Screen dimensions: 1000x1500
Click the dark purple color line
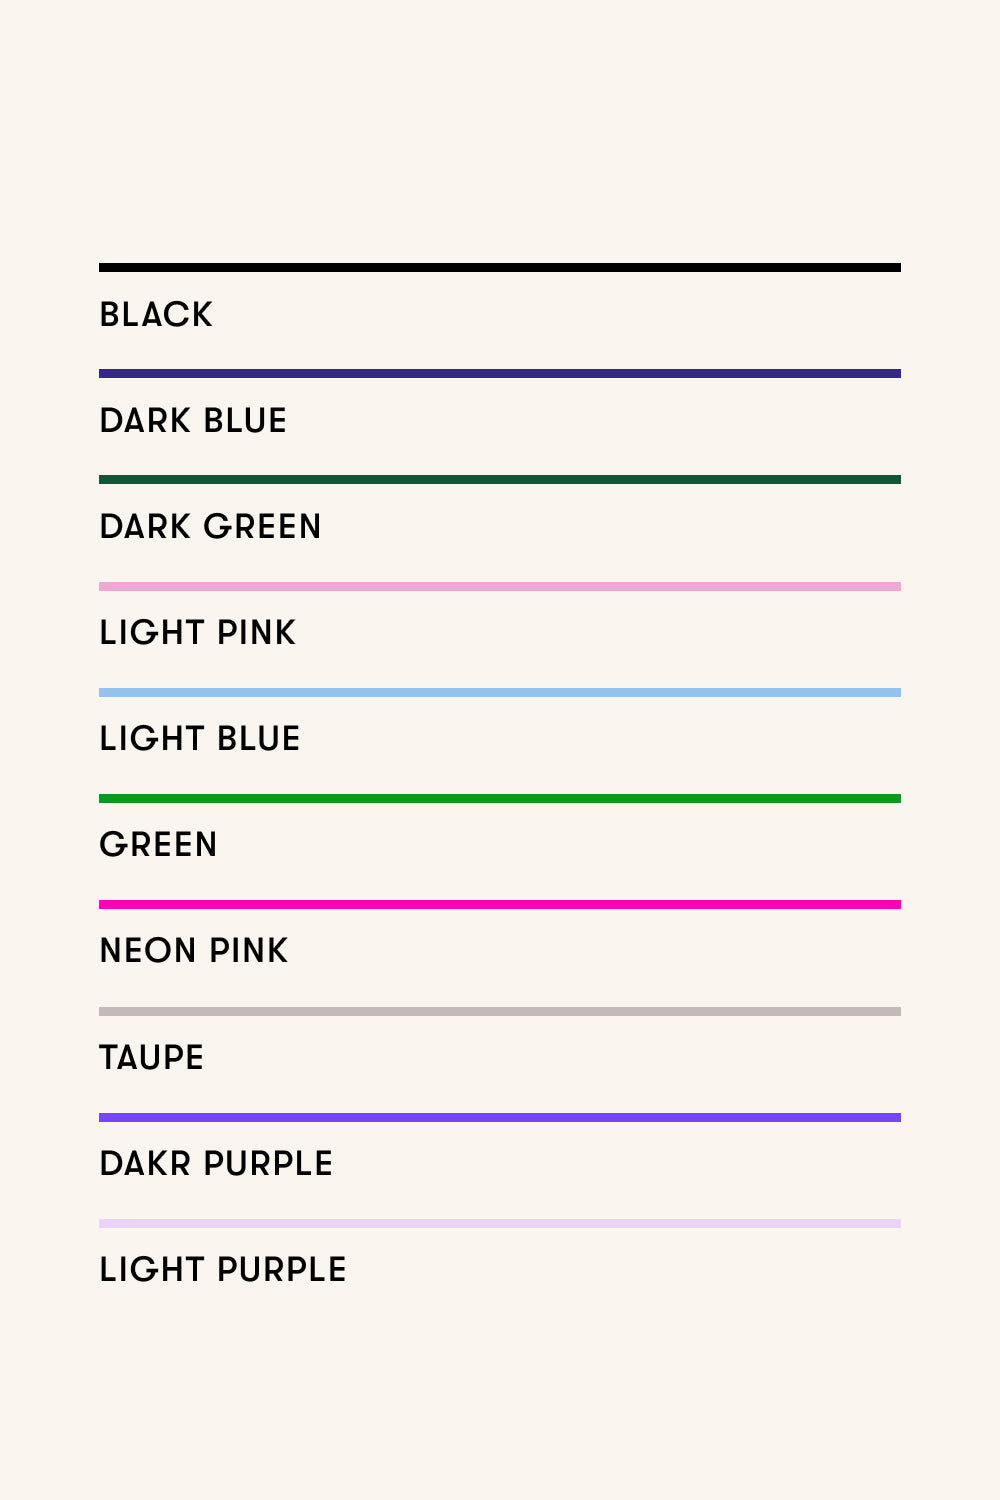(x=500, y=1117)
